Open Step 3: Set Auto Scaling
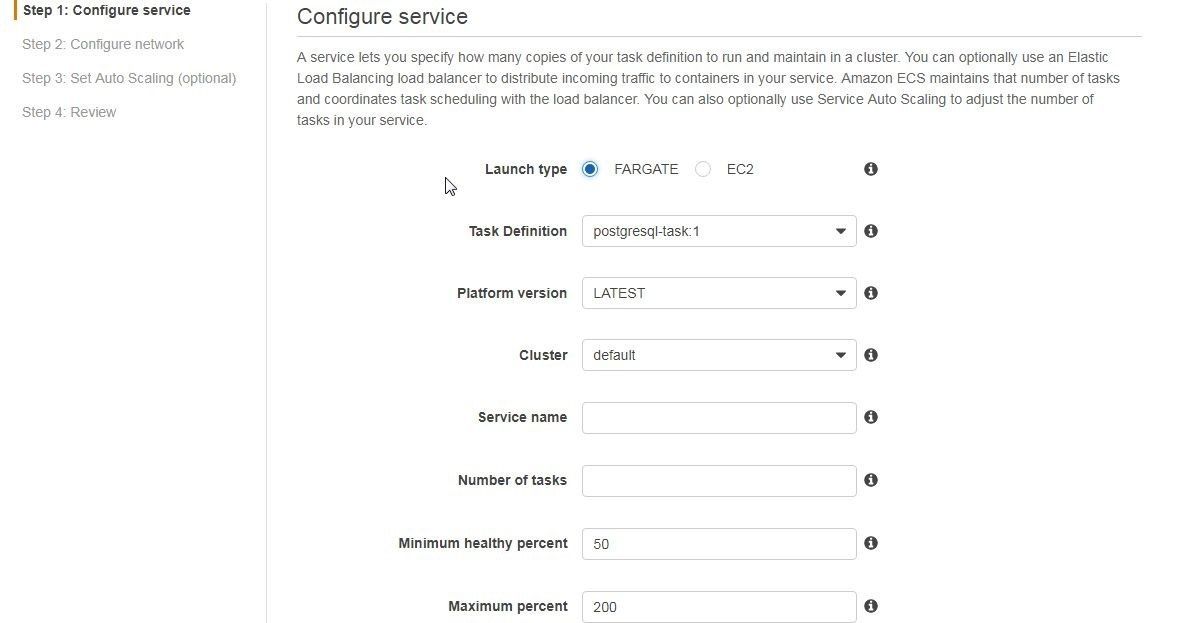 [129, 78]
